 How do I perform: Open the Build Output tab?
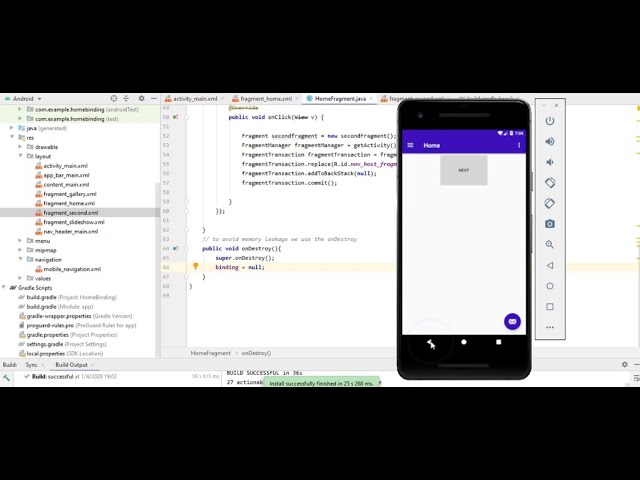click(71, 364)
